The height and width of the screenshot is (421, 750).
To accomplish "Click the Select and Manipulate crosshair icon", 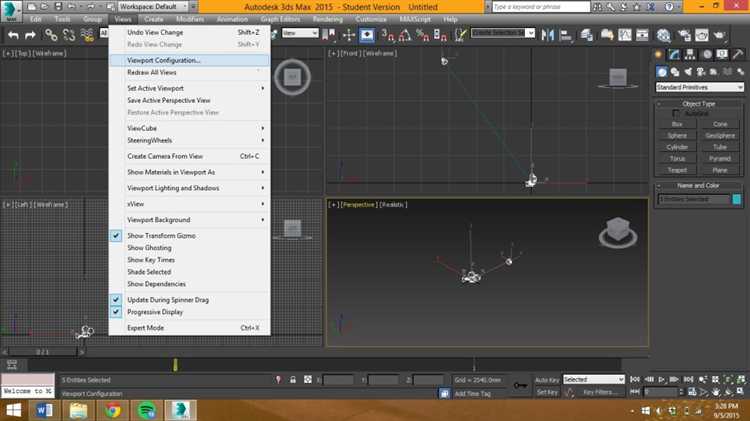I will click(x=349, y=34).
